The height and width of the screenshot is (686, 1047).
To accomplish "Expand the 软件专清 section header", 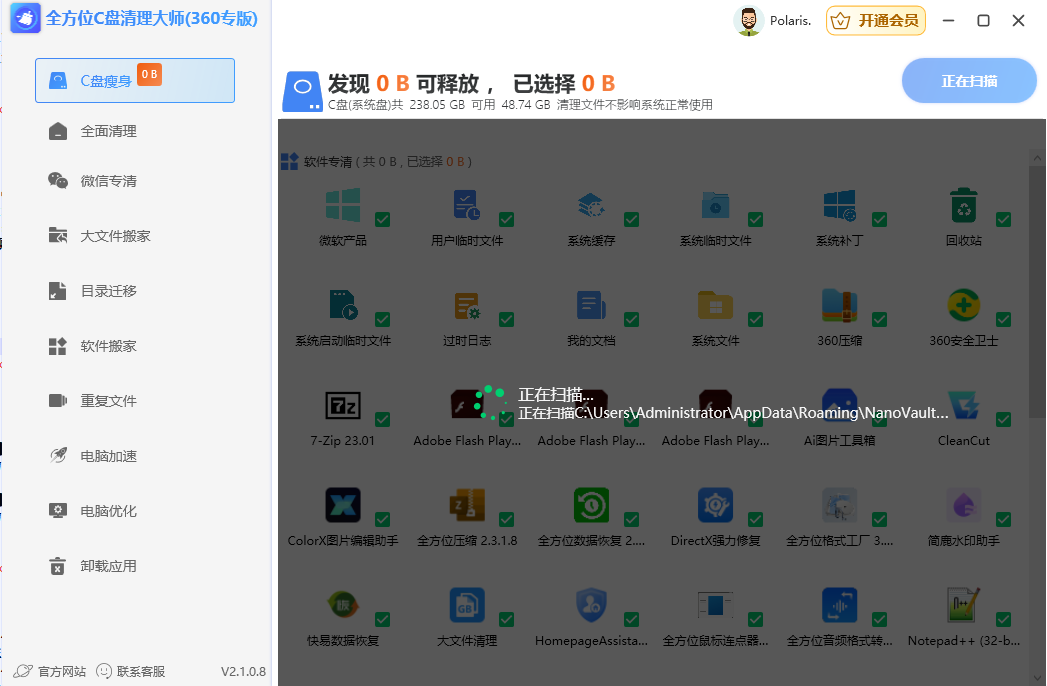I will pos(330,161).
